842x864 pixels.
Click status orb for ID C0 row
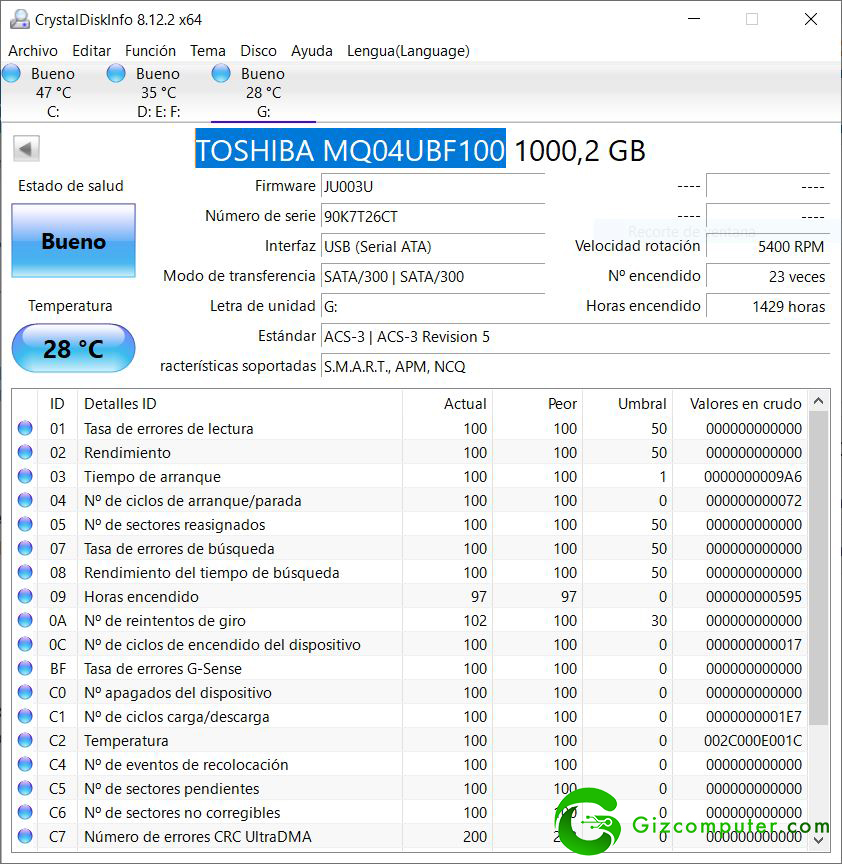[x=25, y=692]
